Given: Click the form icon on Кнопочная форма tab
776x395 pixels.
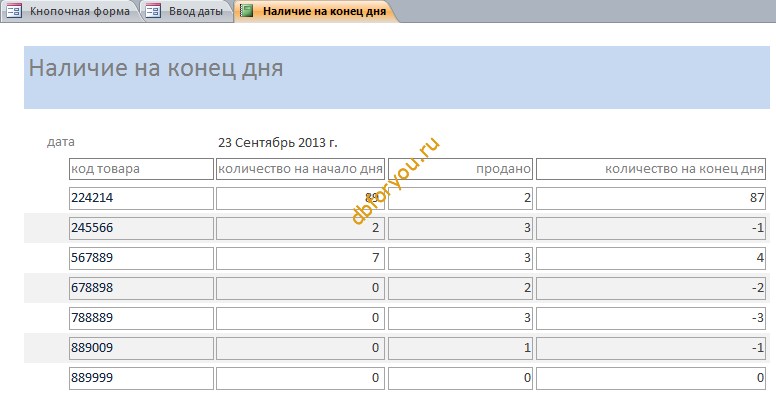Looking at the screenshot, I should 14,11.
